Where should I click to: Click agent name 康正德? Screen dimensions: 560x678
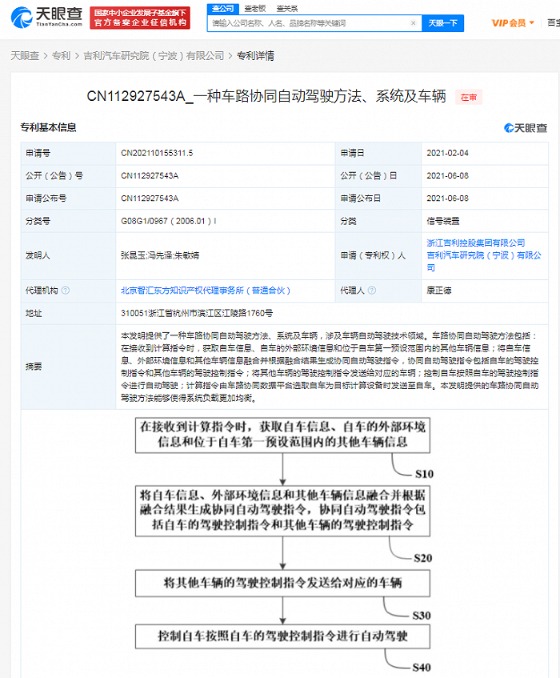[x=439, y=291]
